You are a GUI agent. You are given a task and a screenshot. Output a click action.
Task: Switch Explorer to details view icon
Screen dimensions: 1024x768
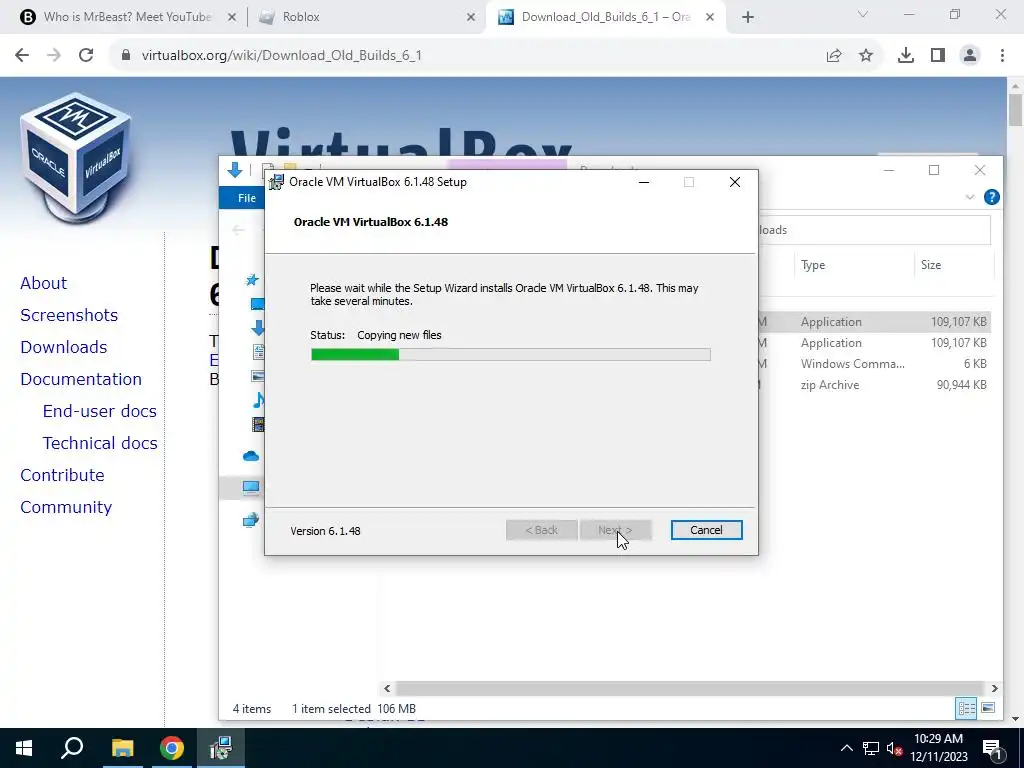[966, 708]
